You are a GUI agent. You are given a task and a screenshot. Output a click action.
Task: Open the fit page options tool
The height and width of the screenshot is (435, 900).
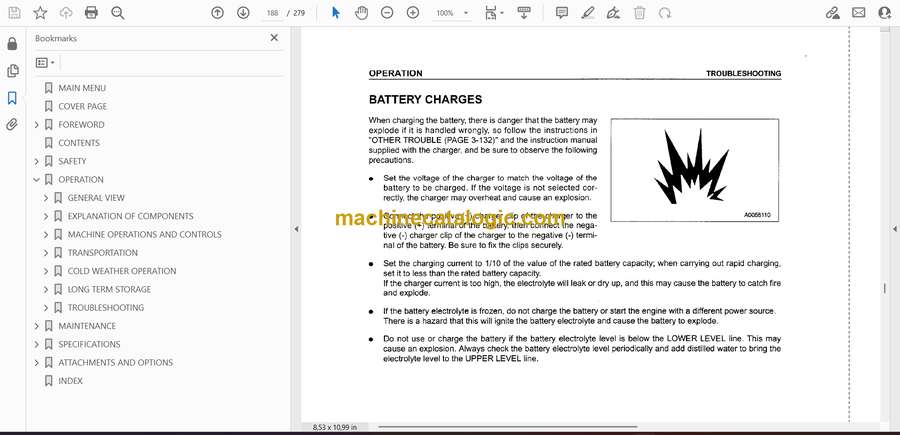point(494,13)
